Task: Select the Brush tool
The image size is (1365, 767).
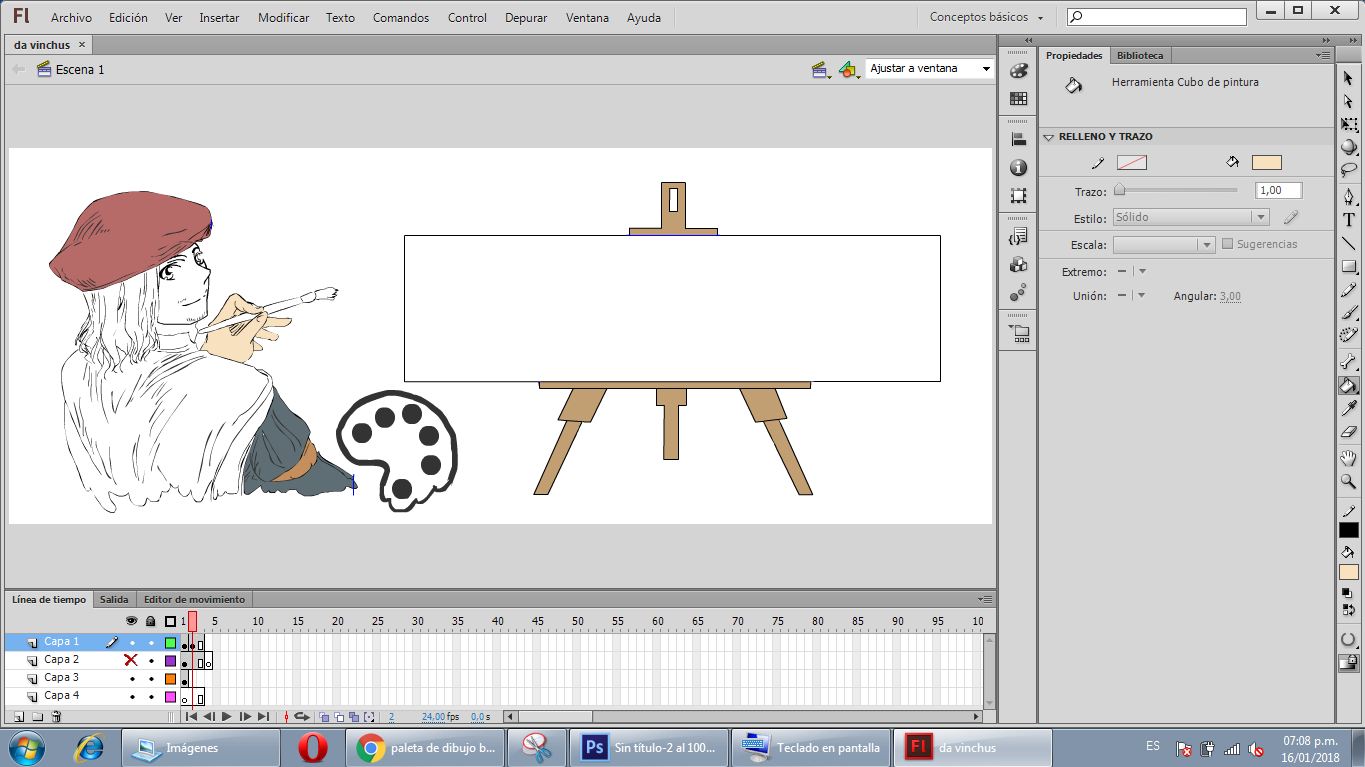Action: coord(1349,312)
